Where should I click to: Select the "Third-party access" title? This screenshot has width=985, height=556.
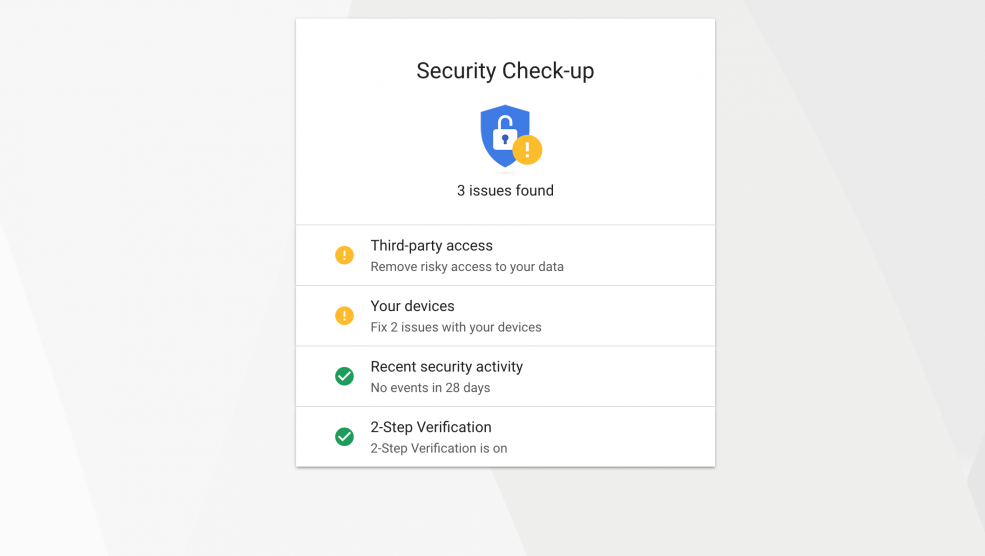pos(431,245)
